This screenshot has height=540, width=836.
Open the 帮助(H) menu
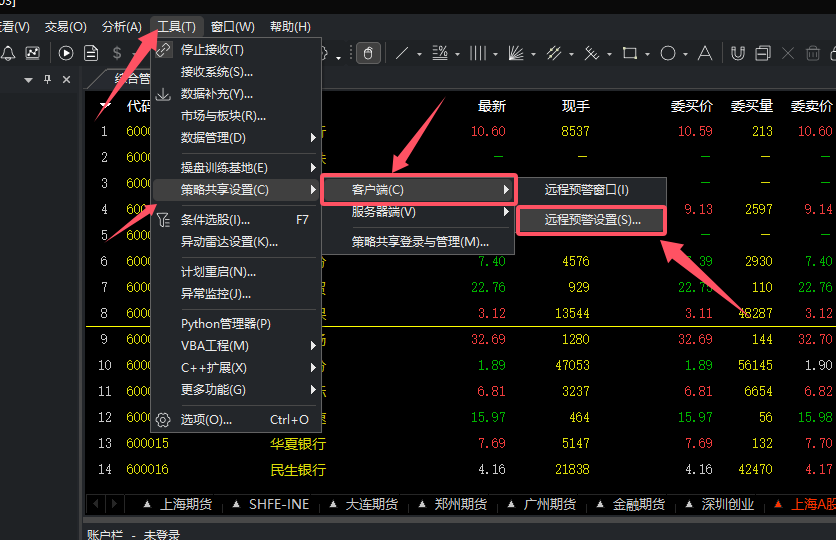(290, 26)
